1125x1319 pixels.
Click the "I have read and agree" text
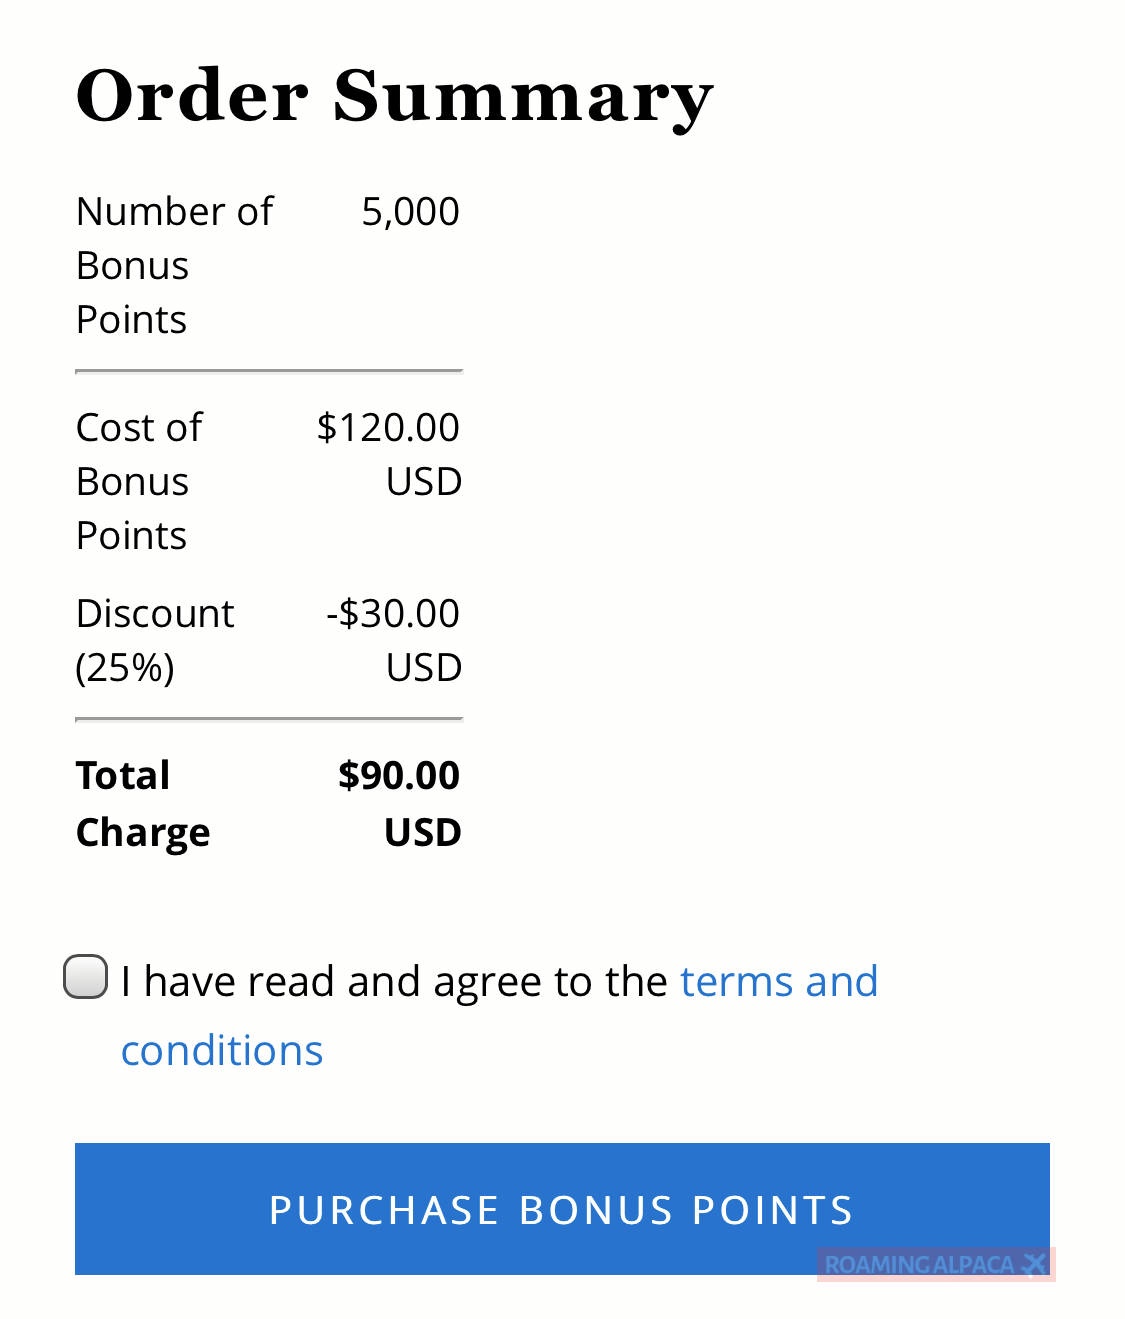[x=394, y=982]
